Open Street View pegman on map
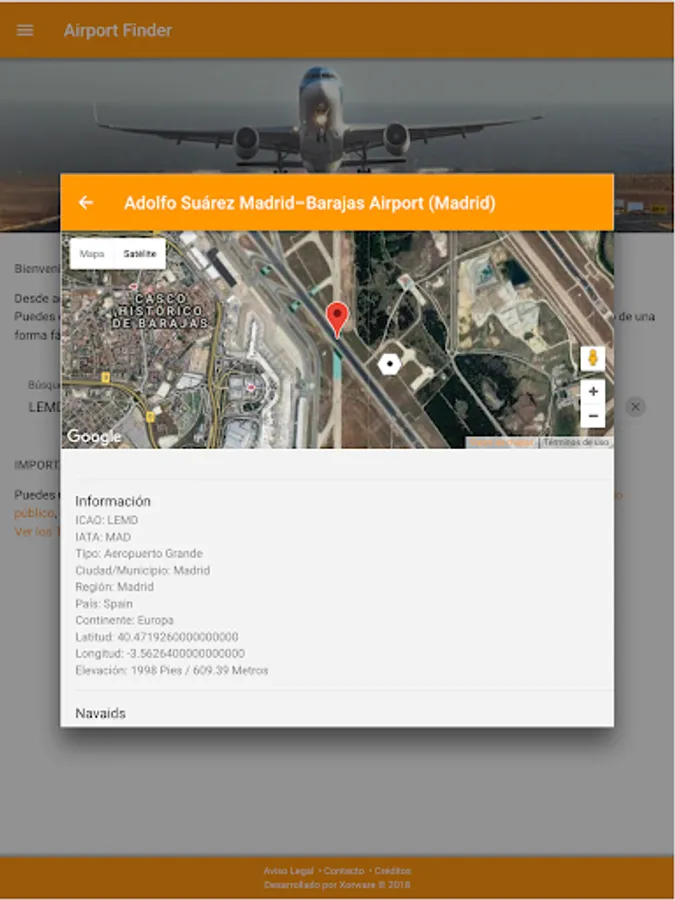The width and height of the screenshot is (675, 900). (593, 359)
